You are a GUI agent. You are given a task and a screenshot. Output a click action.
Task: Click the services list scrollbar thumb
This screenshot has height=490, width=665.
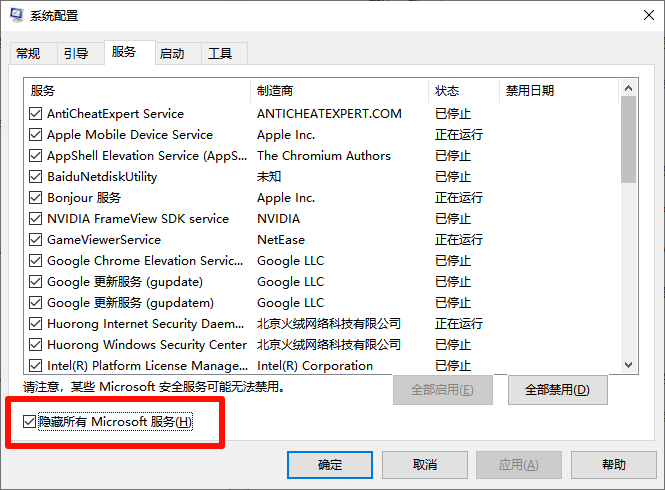[629, 140]
